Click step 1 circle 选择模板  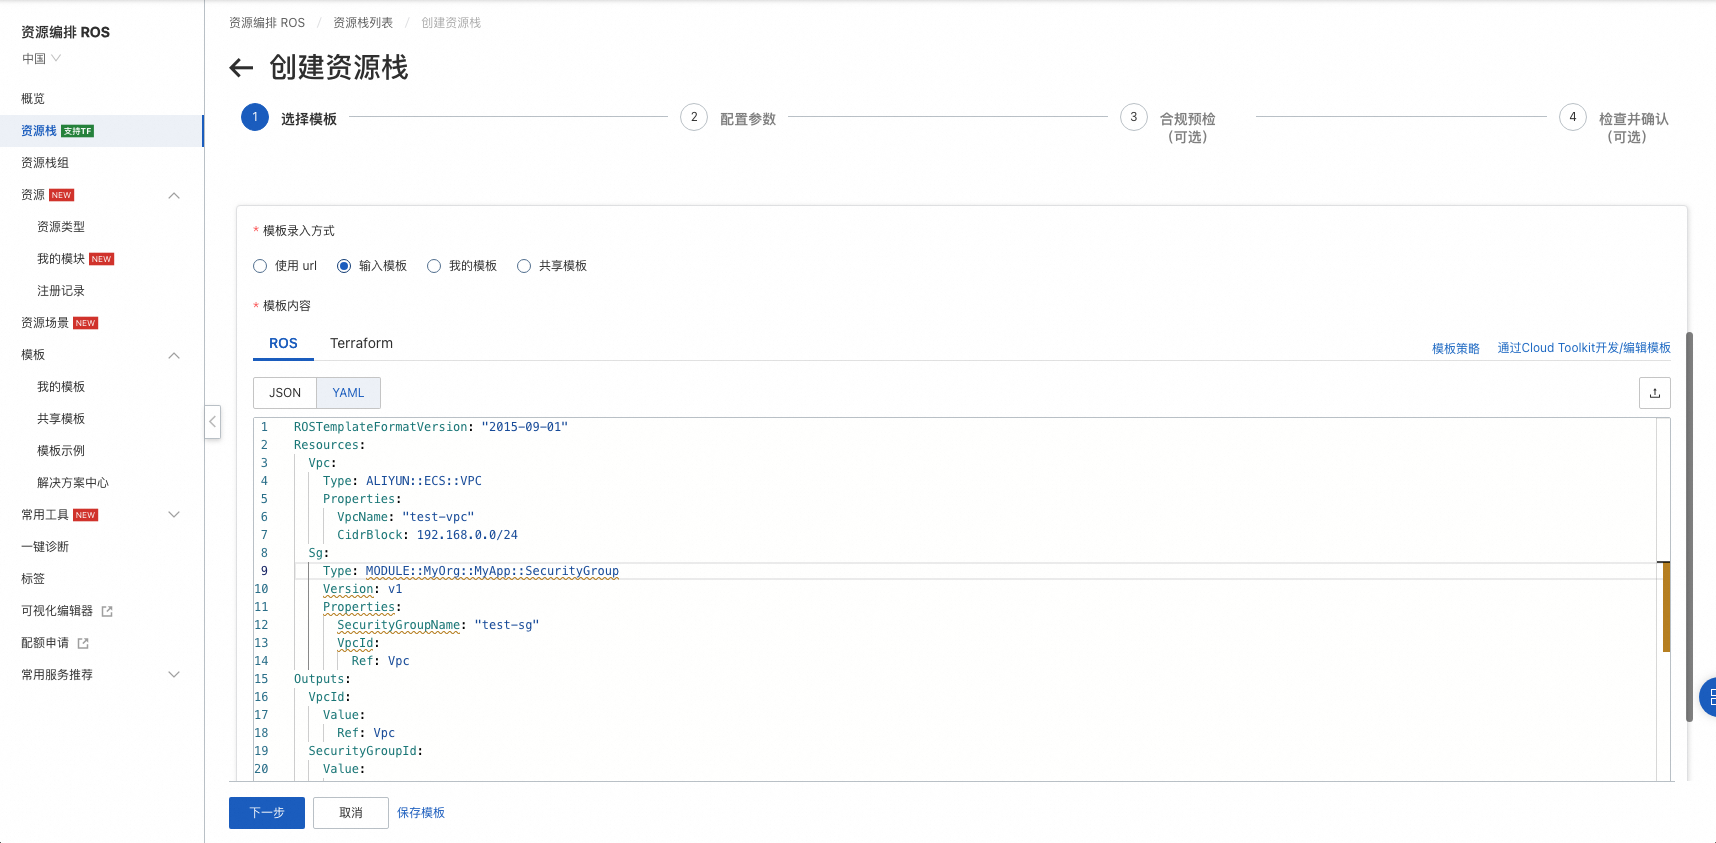255,117
